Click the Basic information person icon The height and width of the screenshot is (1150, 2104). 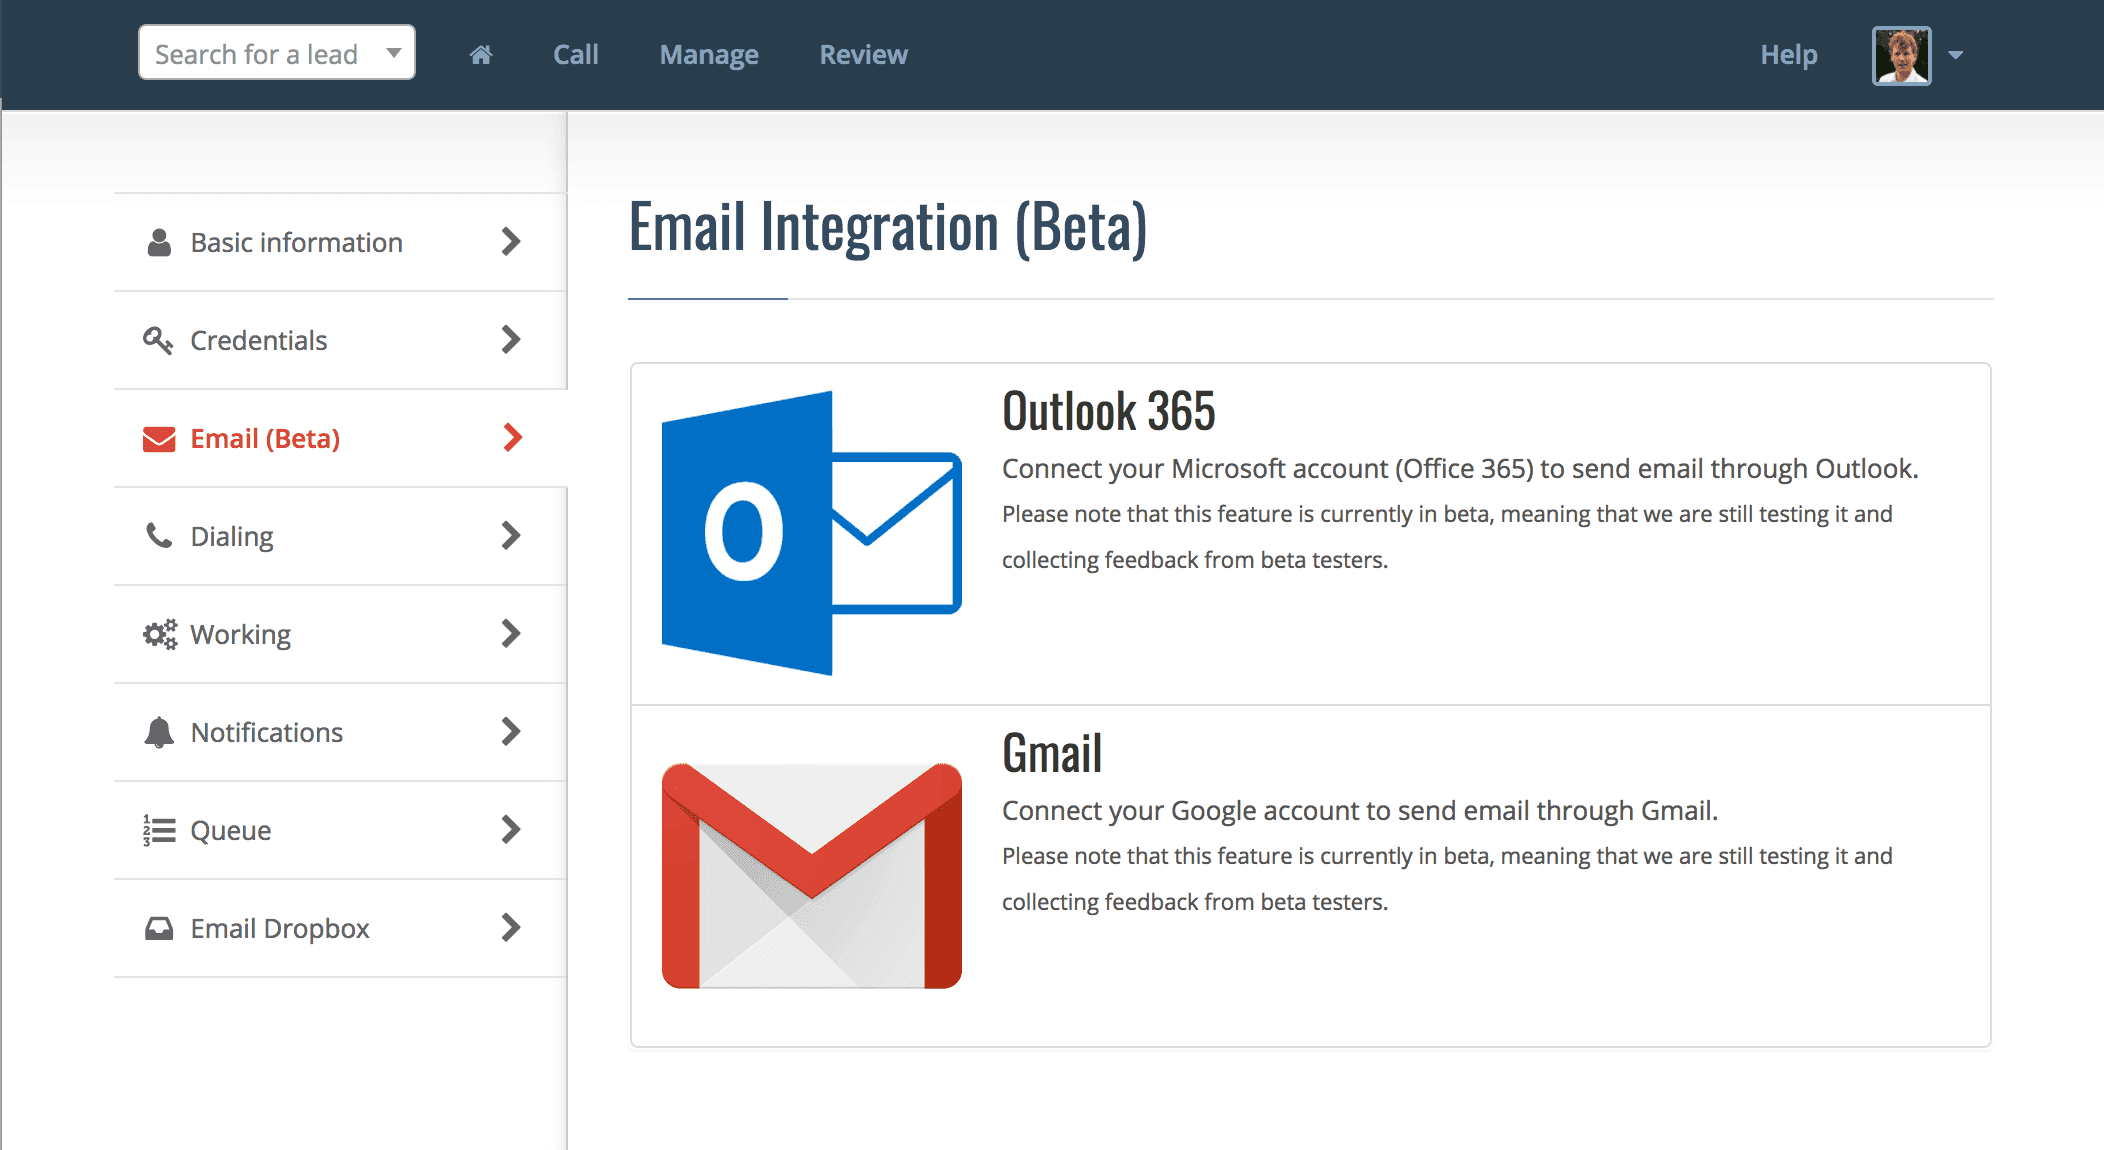pos(159,242)
